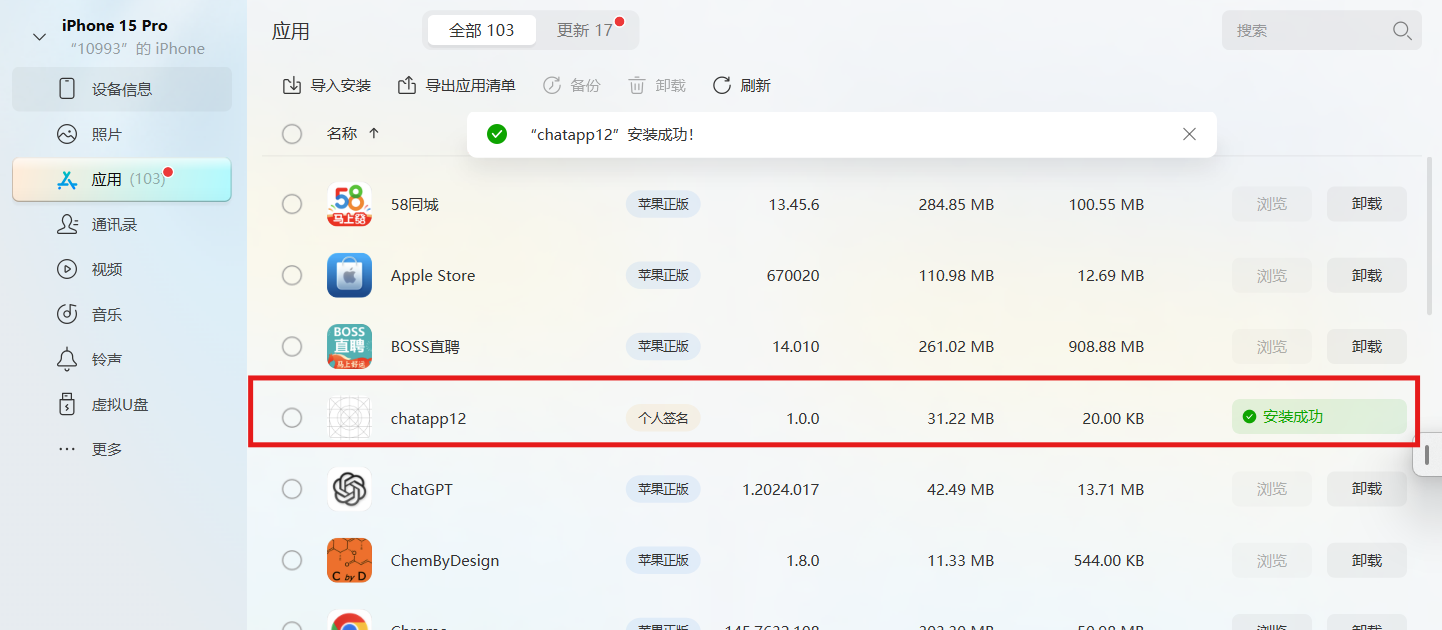Click 浏览 for Apple Store
Screen dimensions: 1442x630
coord(1271,275)
